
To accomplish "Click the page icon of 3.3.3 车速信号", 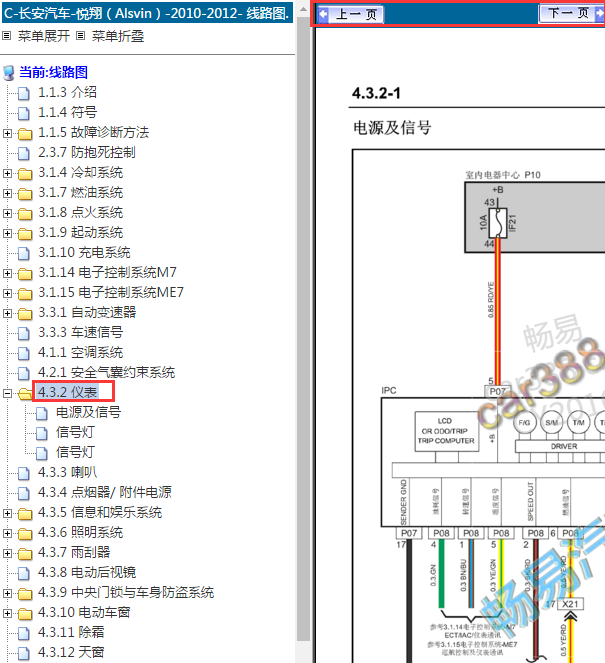I will [x=24, y=333].
